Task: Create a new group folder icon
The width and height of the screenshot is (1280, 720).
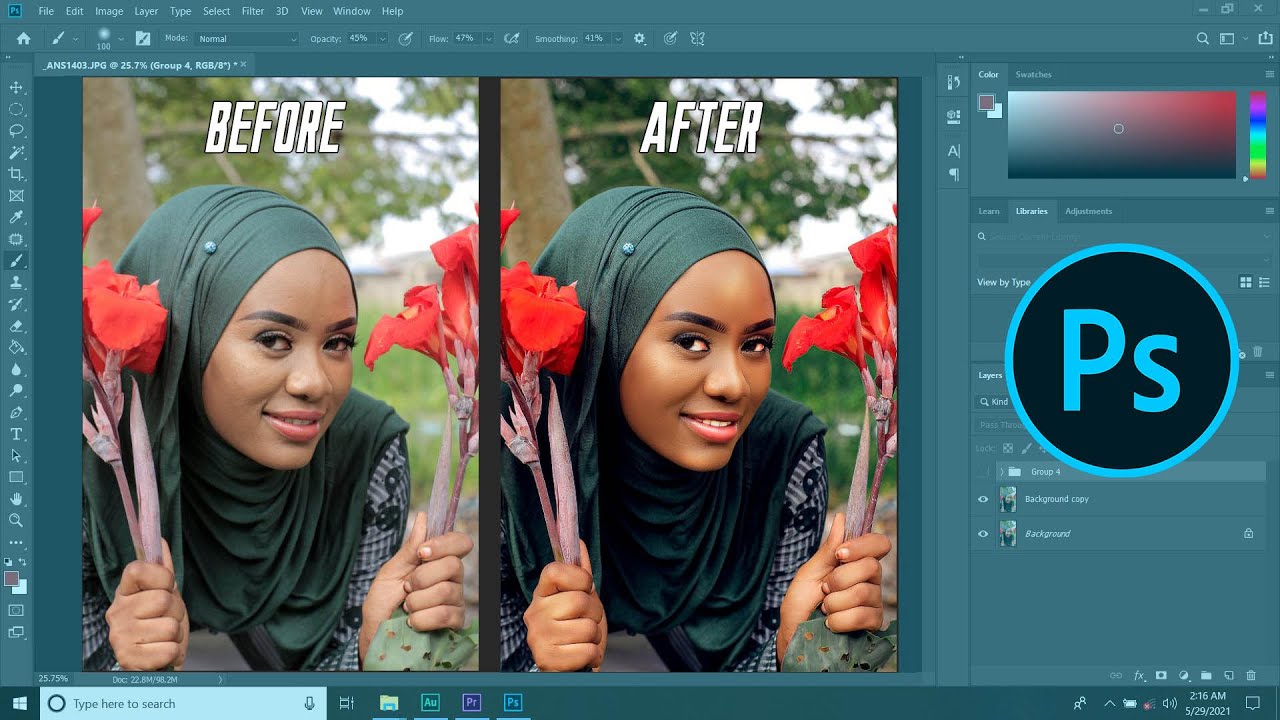Action: tap(1206, 676)
